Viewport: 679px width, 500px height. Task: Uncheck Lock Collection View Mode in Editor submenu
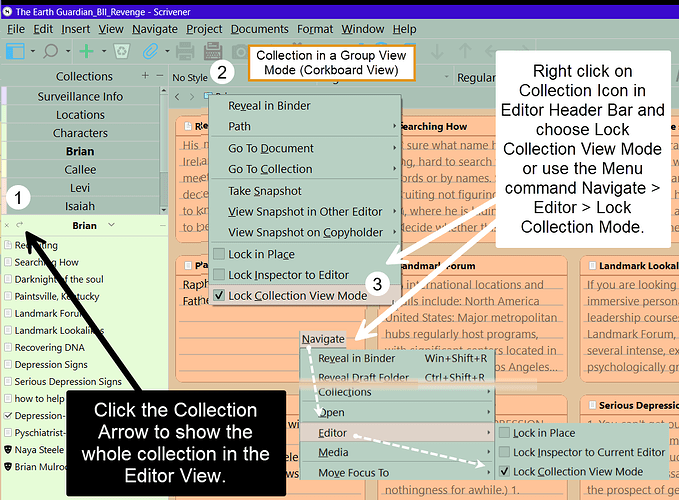(504, 471)
